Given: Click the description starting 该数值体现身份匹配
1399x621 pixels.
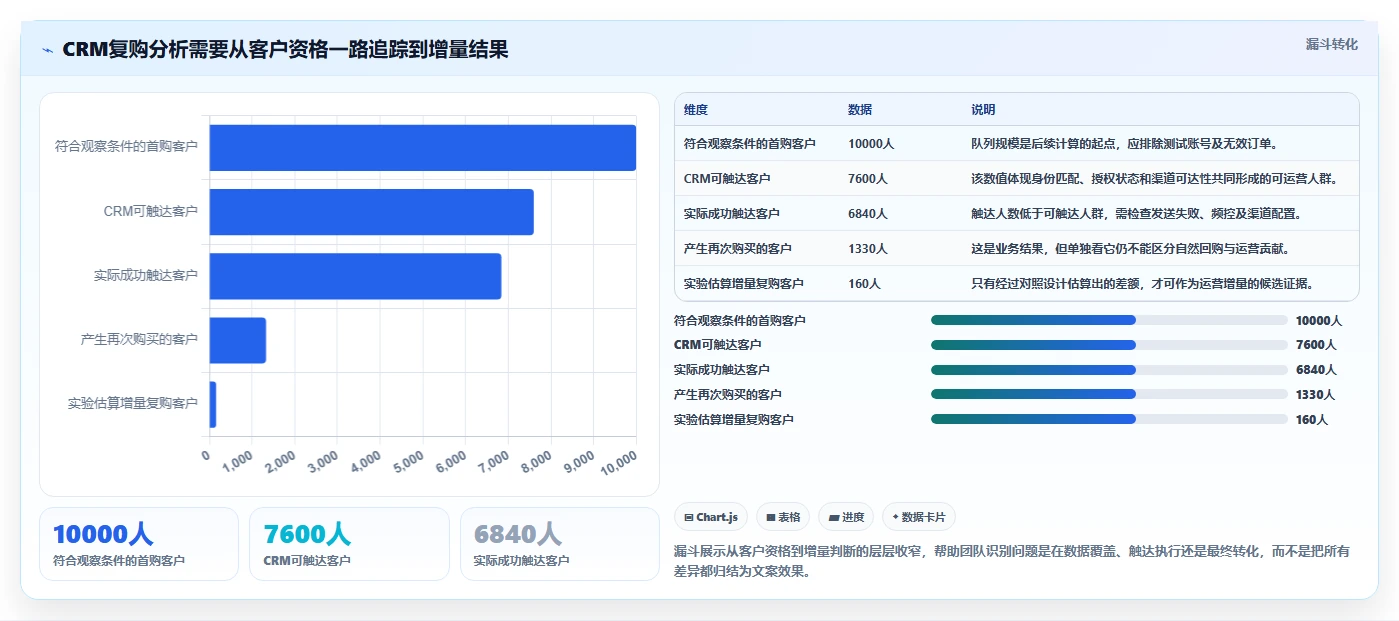Looking at the screenshot, I should point(1154,179).
